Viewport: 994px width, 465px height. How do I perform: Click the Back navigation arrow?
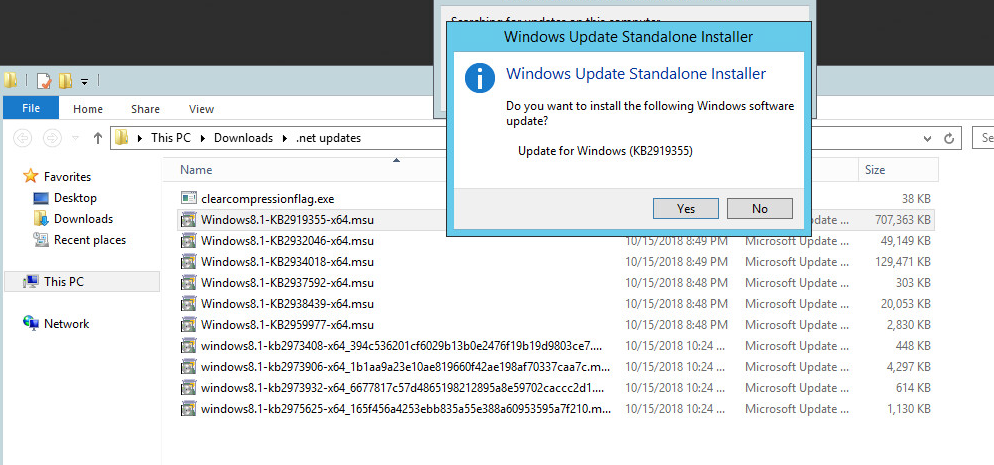point(23,137)
